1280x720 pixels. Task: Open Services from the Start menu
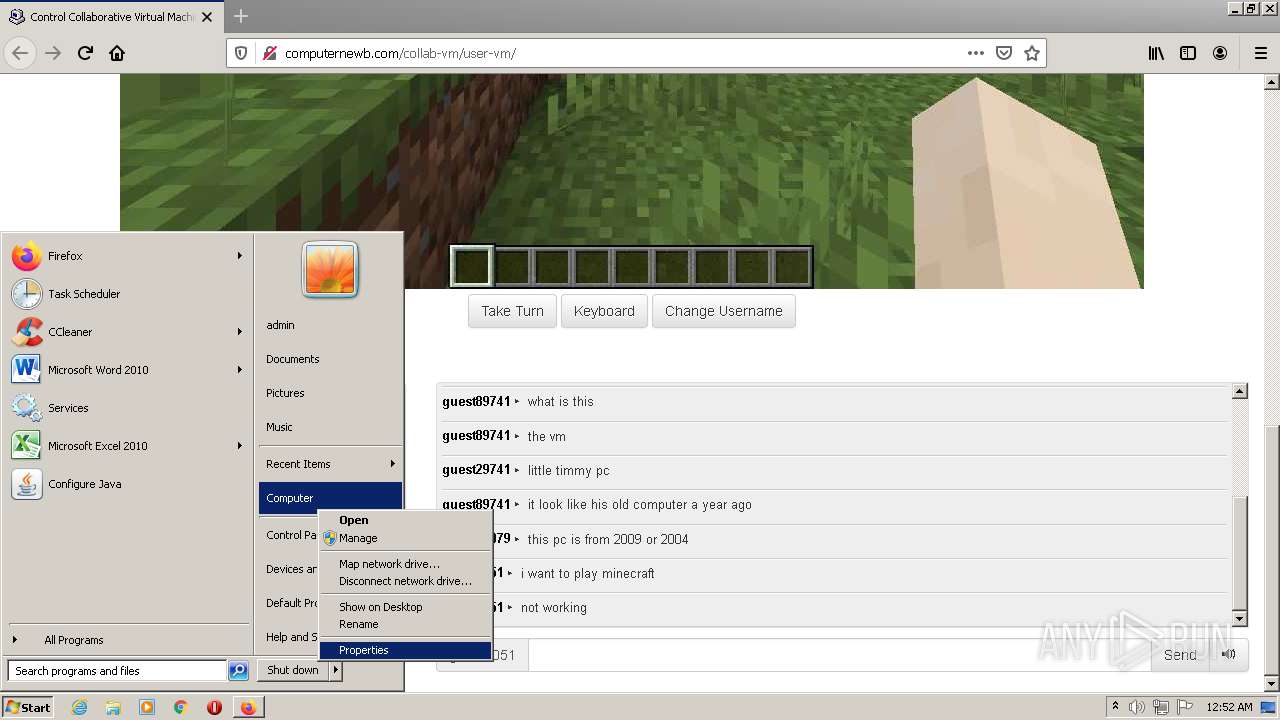(x=127, y=408)
